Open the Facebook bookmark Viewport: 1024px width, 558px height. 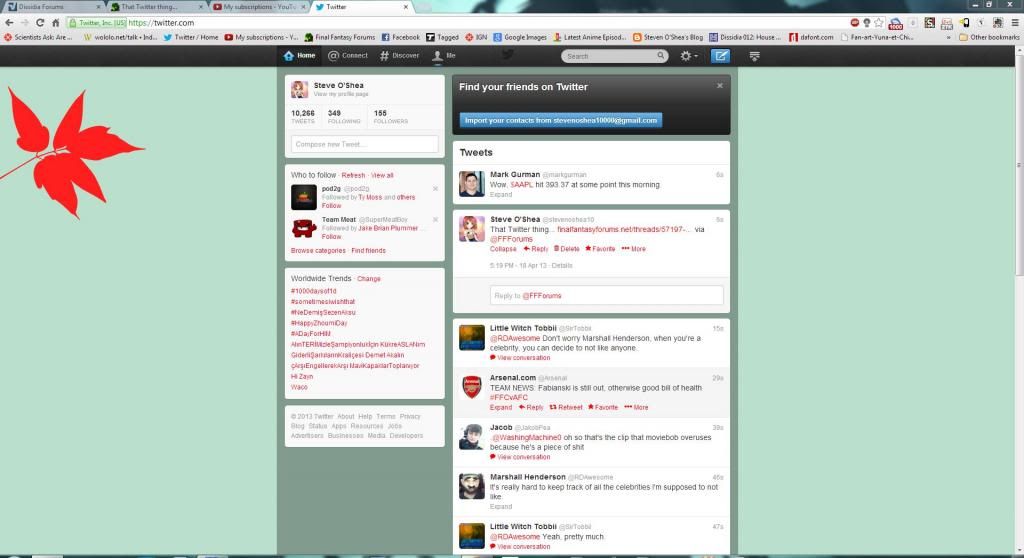[400, 37]
